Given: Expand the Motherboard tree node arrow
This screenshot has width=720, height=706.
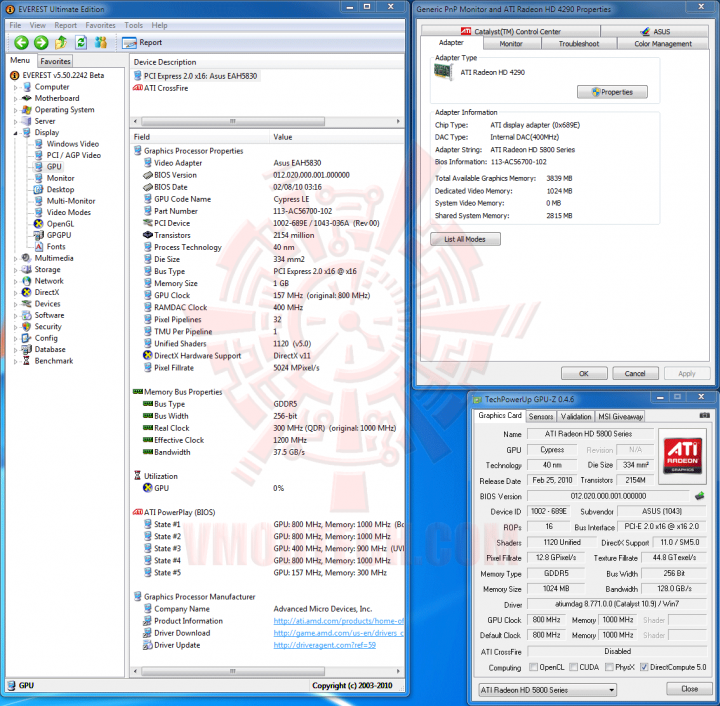Looking at the screenshot, I should point(16,99).
